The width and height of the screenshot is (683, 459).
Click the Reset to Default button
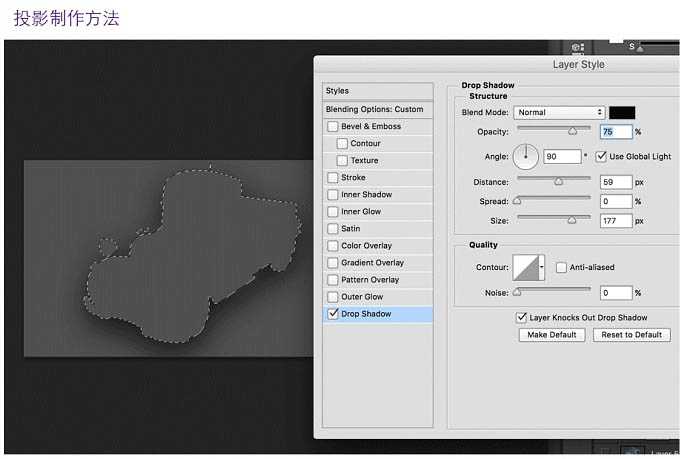coord(632,335)
